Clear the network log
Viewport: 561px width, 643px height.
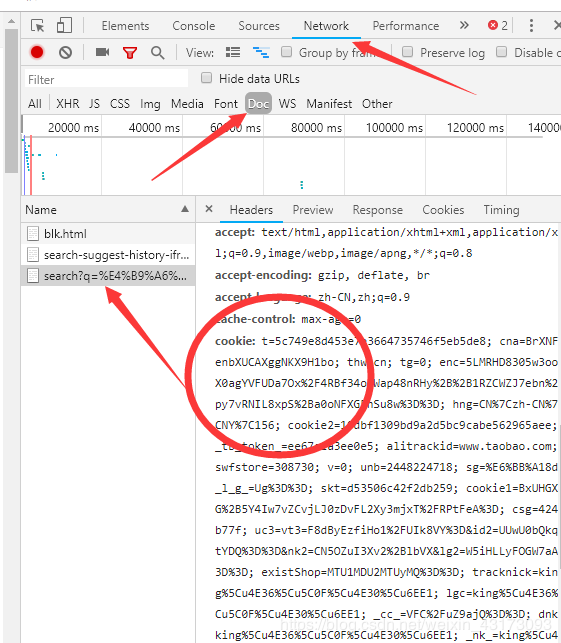65,52
